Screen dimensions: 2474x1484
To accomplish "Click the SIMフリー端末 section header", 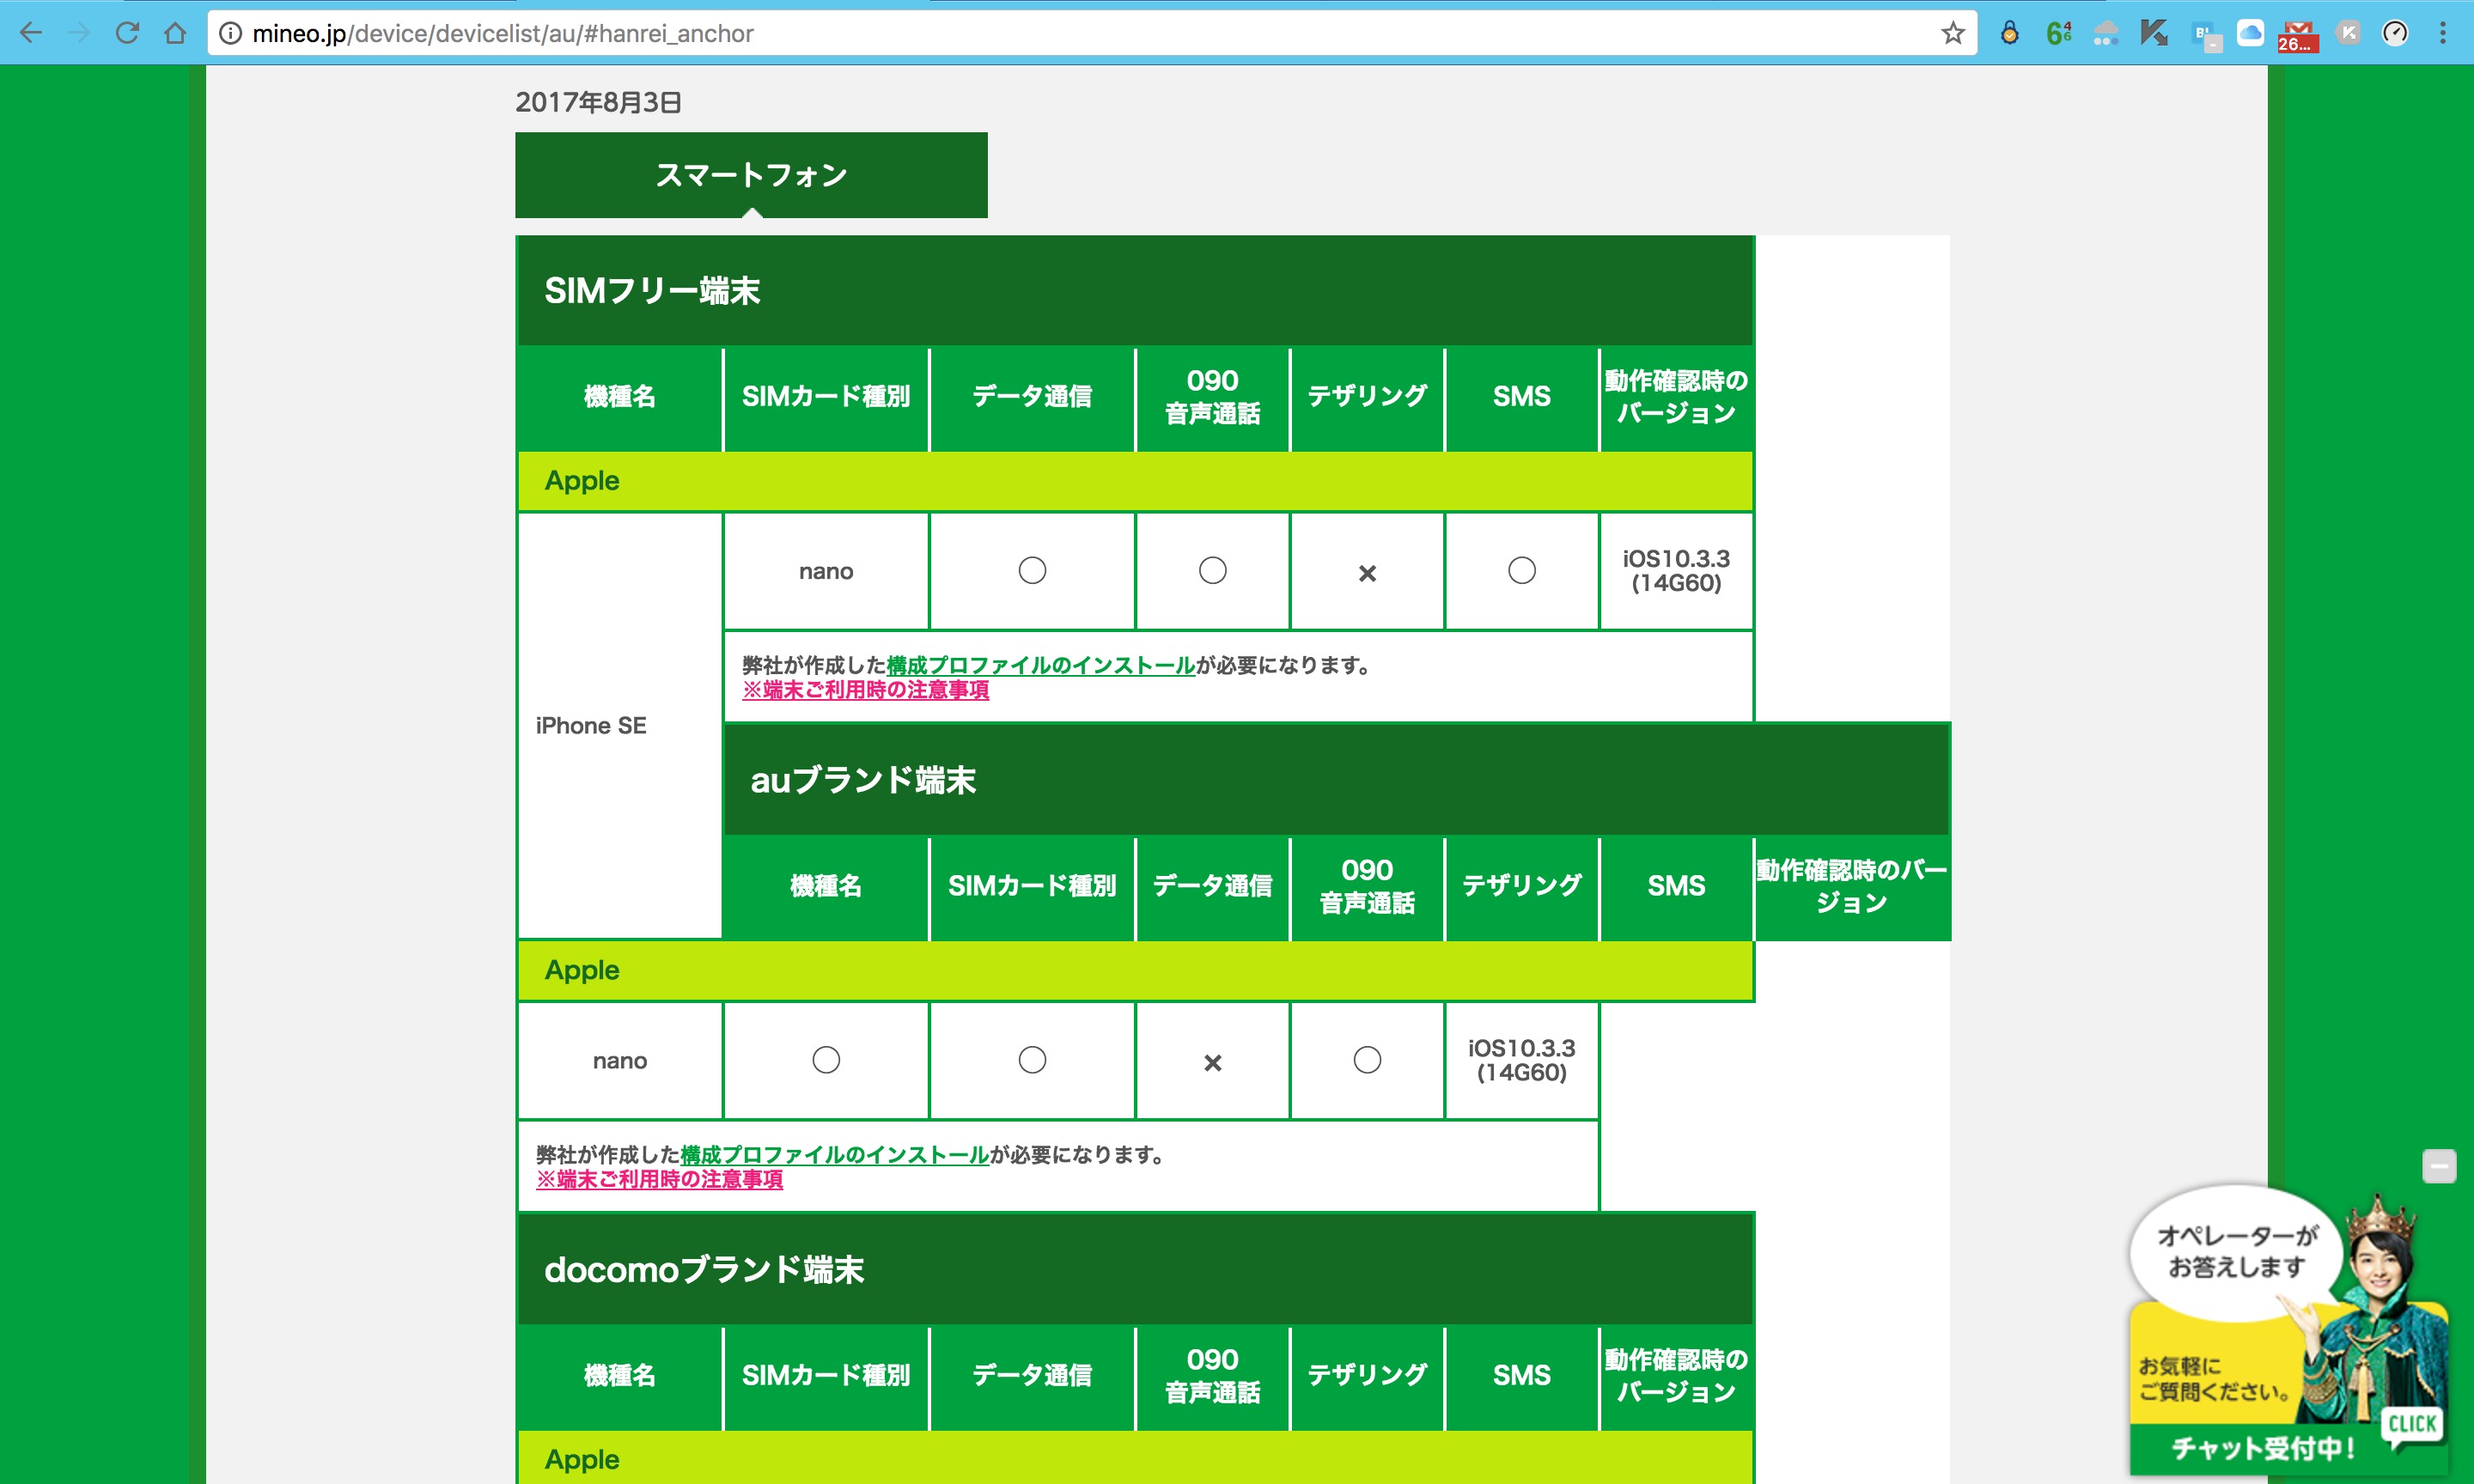I will tap(652, 291).
